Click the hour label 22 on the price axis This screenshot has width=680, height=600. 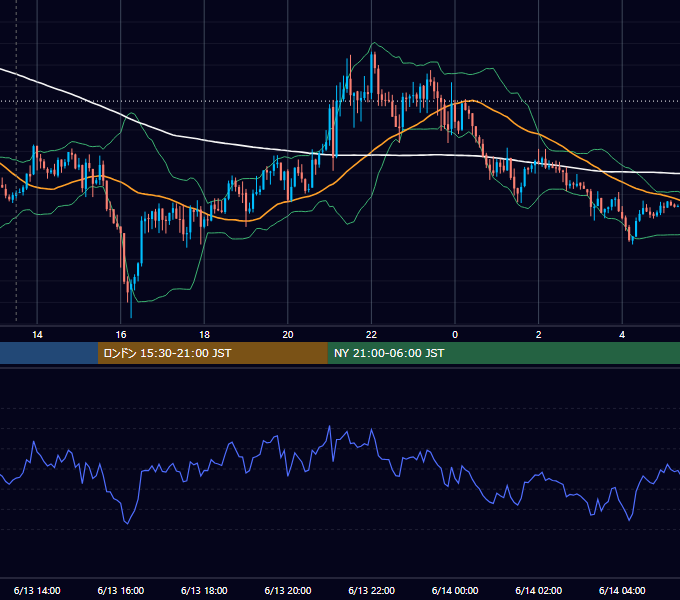(x=372, y=335)
